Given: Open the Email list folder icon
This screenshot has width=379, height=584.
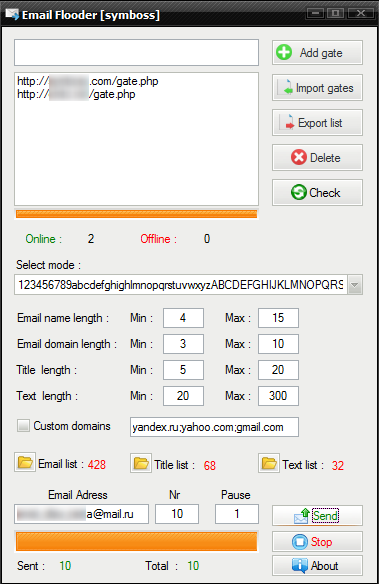Looking at the screenshot, I should tap(25, 463).
